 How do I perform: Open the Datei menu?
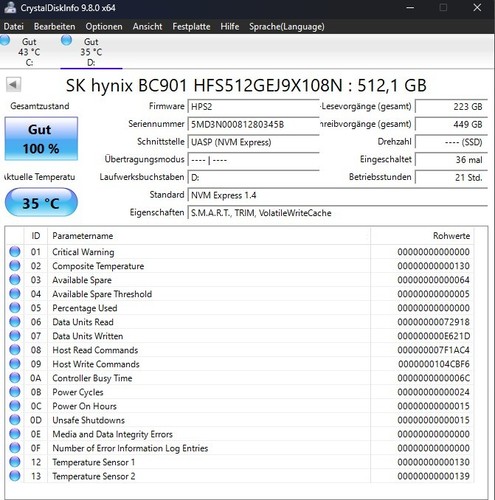[x=14, y=26]
